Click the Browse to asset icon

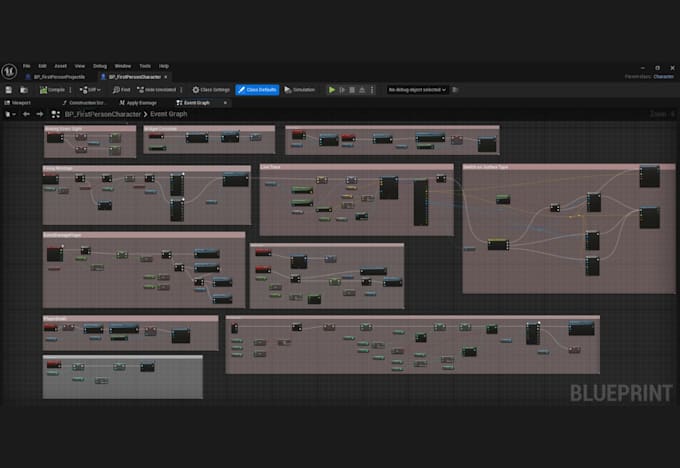24,90
